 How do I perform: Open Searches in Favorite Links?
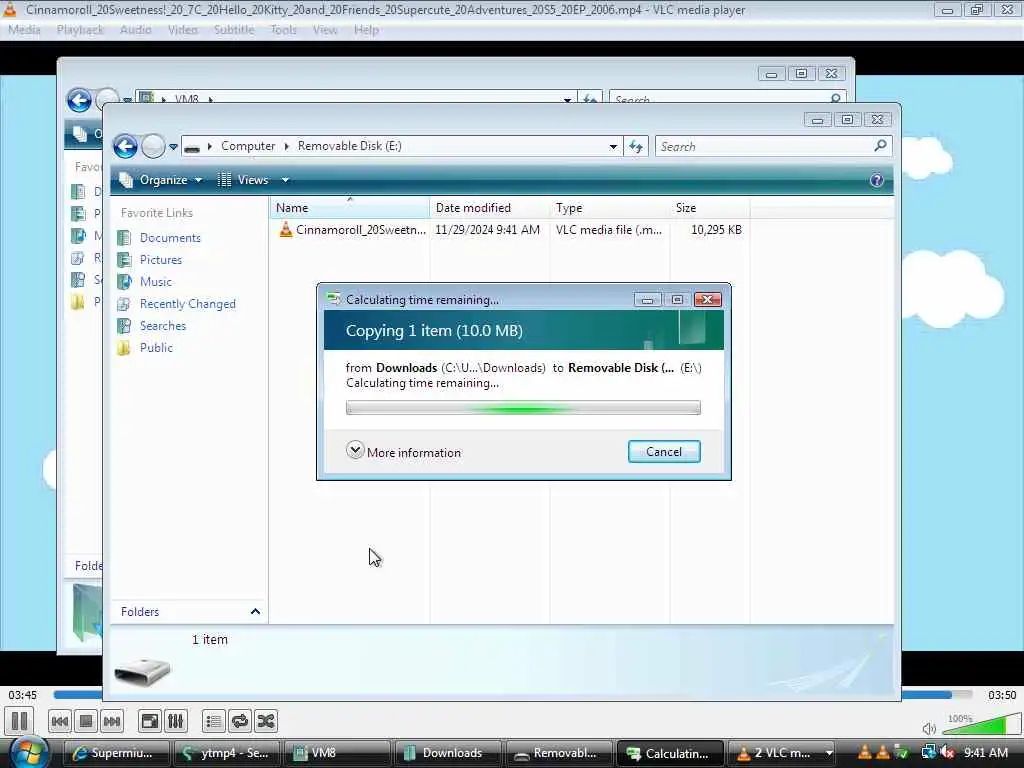[163, 326]
